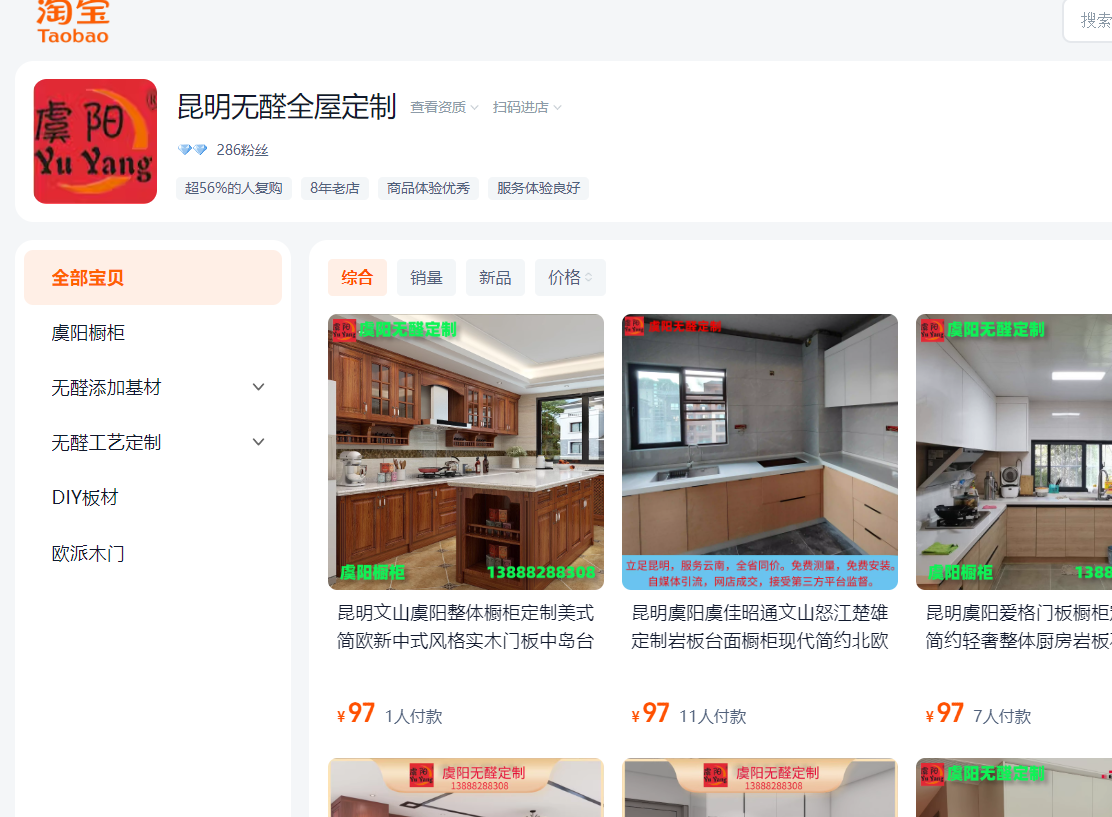Open the last thumbnail of the lower product row
This screenshot has height=817, width=1112.
[1014, 788]
